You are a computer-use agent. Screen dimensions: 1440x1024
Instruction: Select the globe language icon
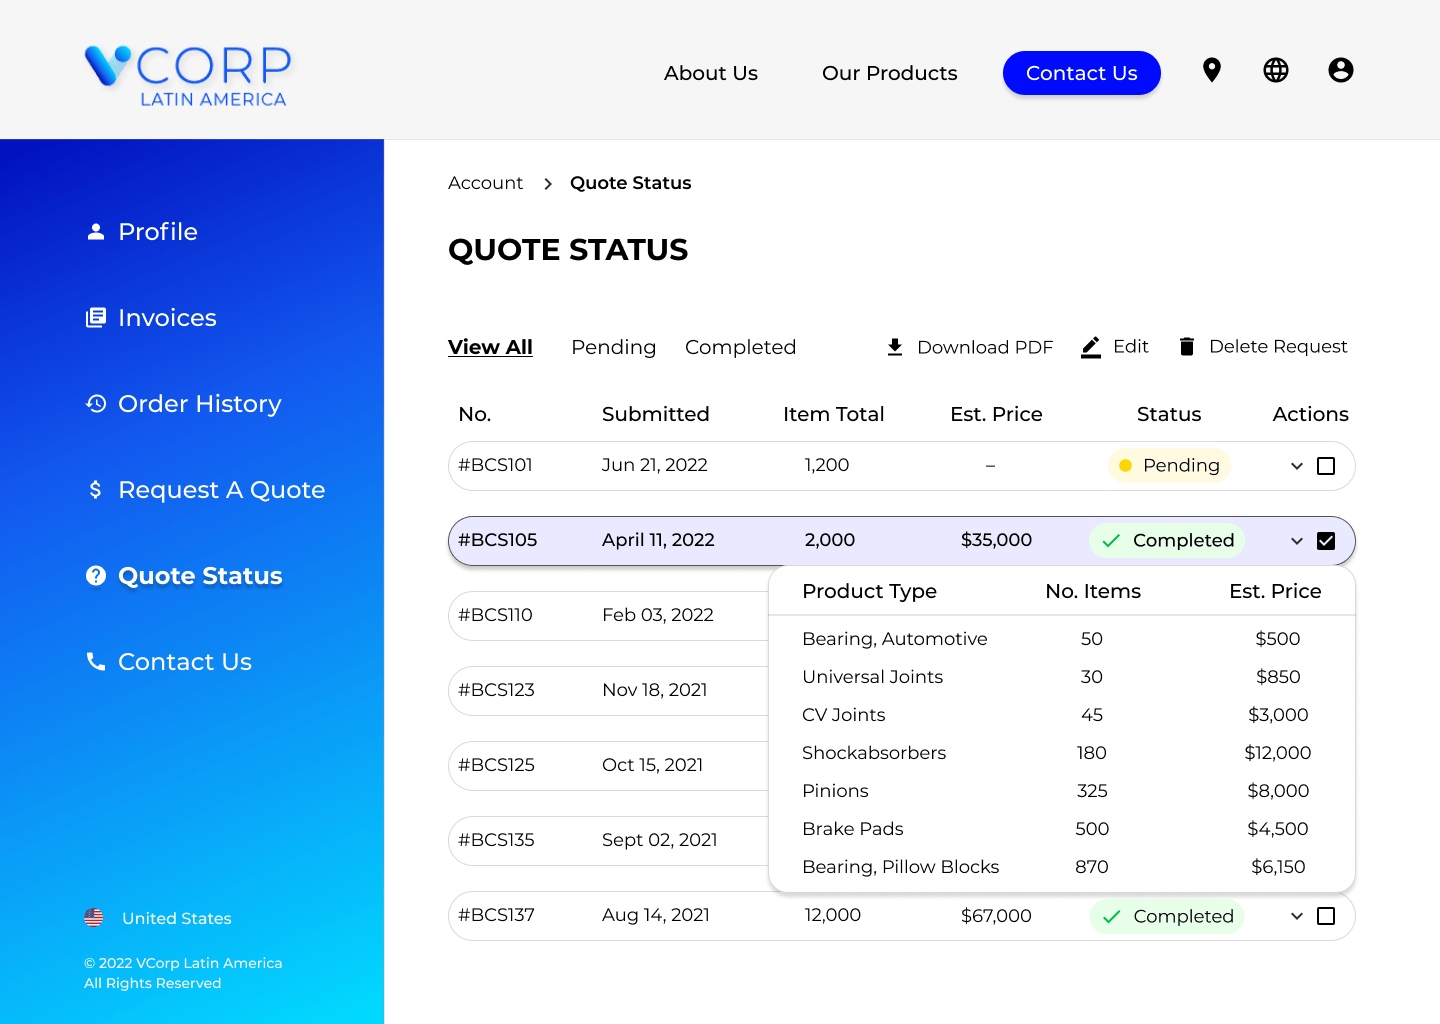click(x=1275, y=70)
